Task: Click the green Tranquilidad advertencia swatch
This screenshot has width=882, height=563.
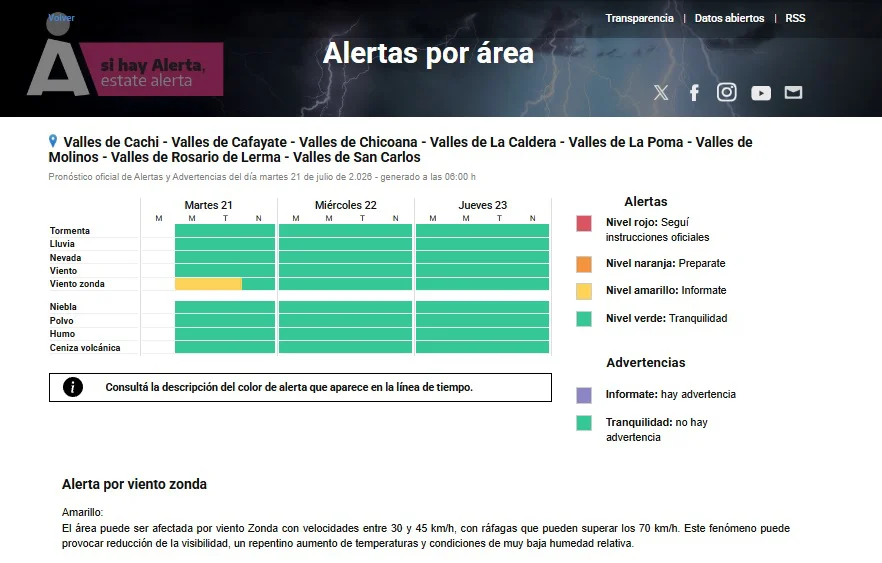Action: [584, 422]
